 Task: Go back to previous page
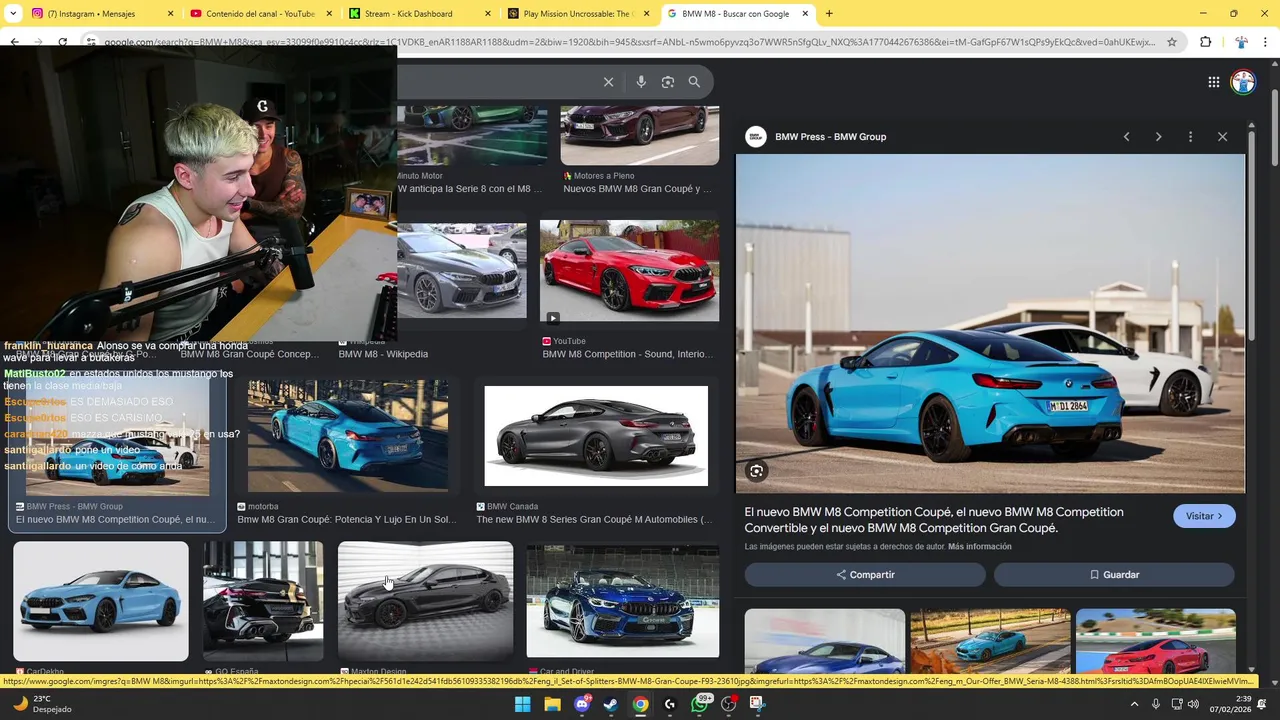coord(14,42)
